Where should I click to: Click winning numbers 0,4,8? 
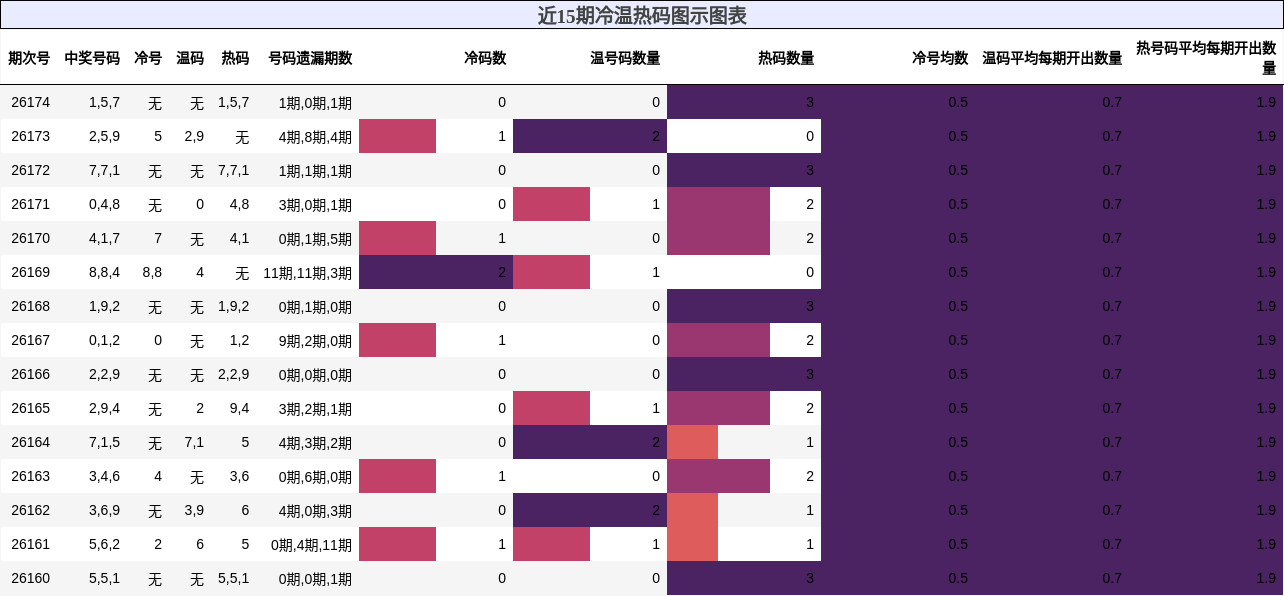[x=104, y=204]
